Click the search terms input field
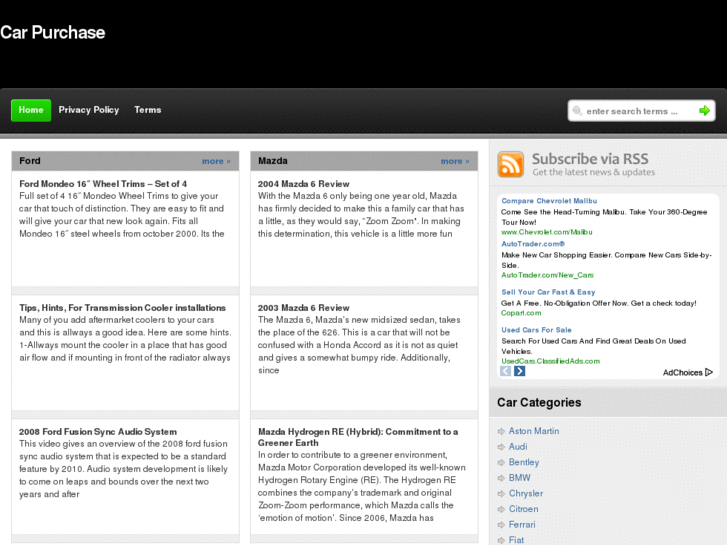 point(640,111)
